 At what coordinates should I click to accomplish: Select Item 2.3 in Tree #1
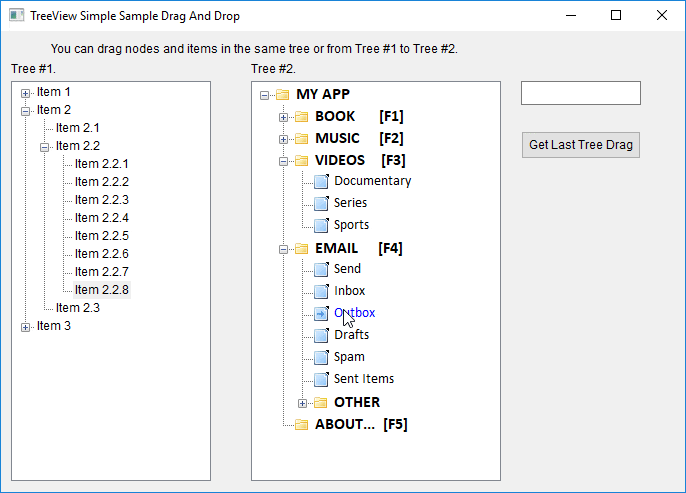pos(77,308)
